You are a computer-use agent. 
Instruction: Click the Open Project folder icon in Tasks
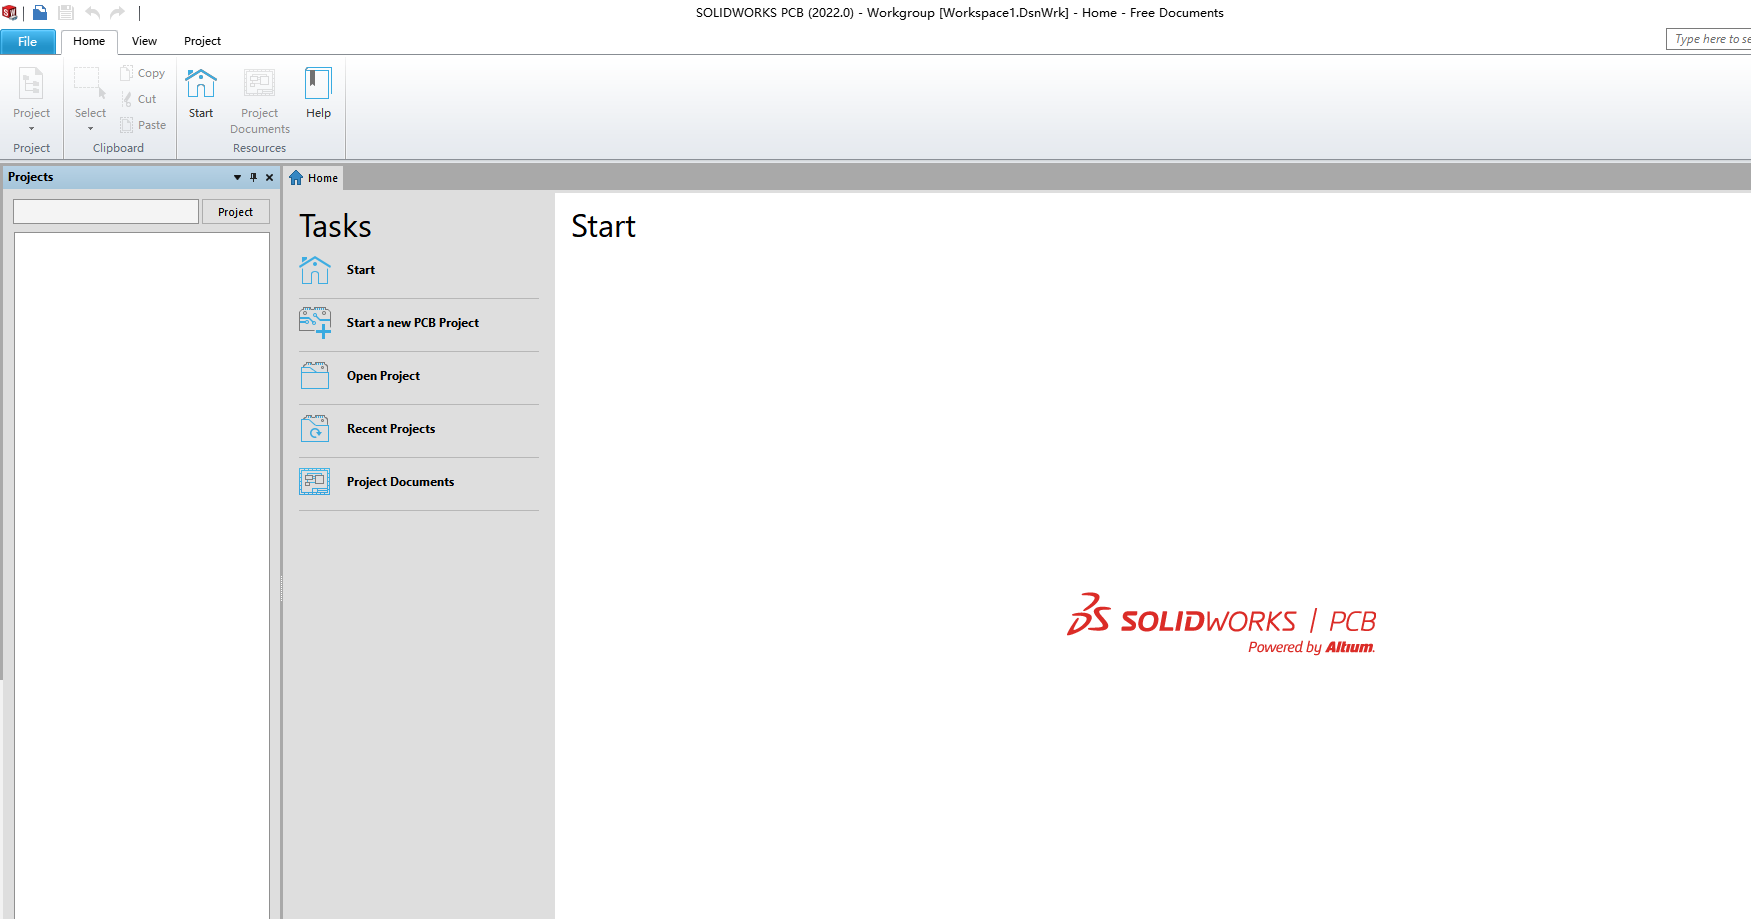315,376
